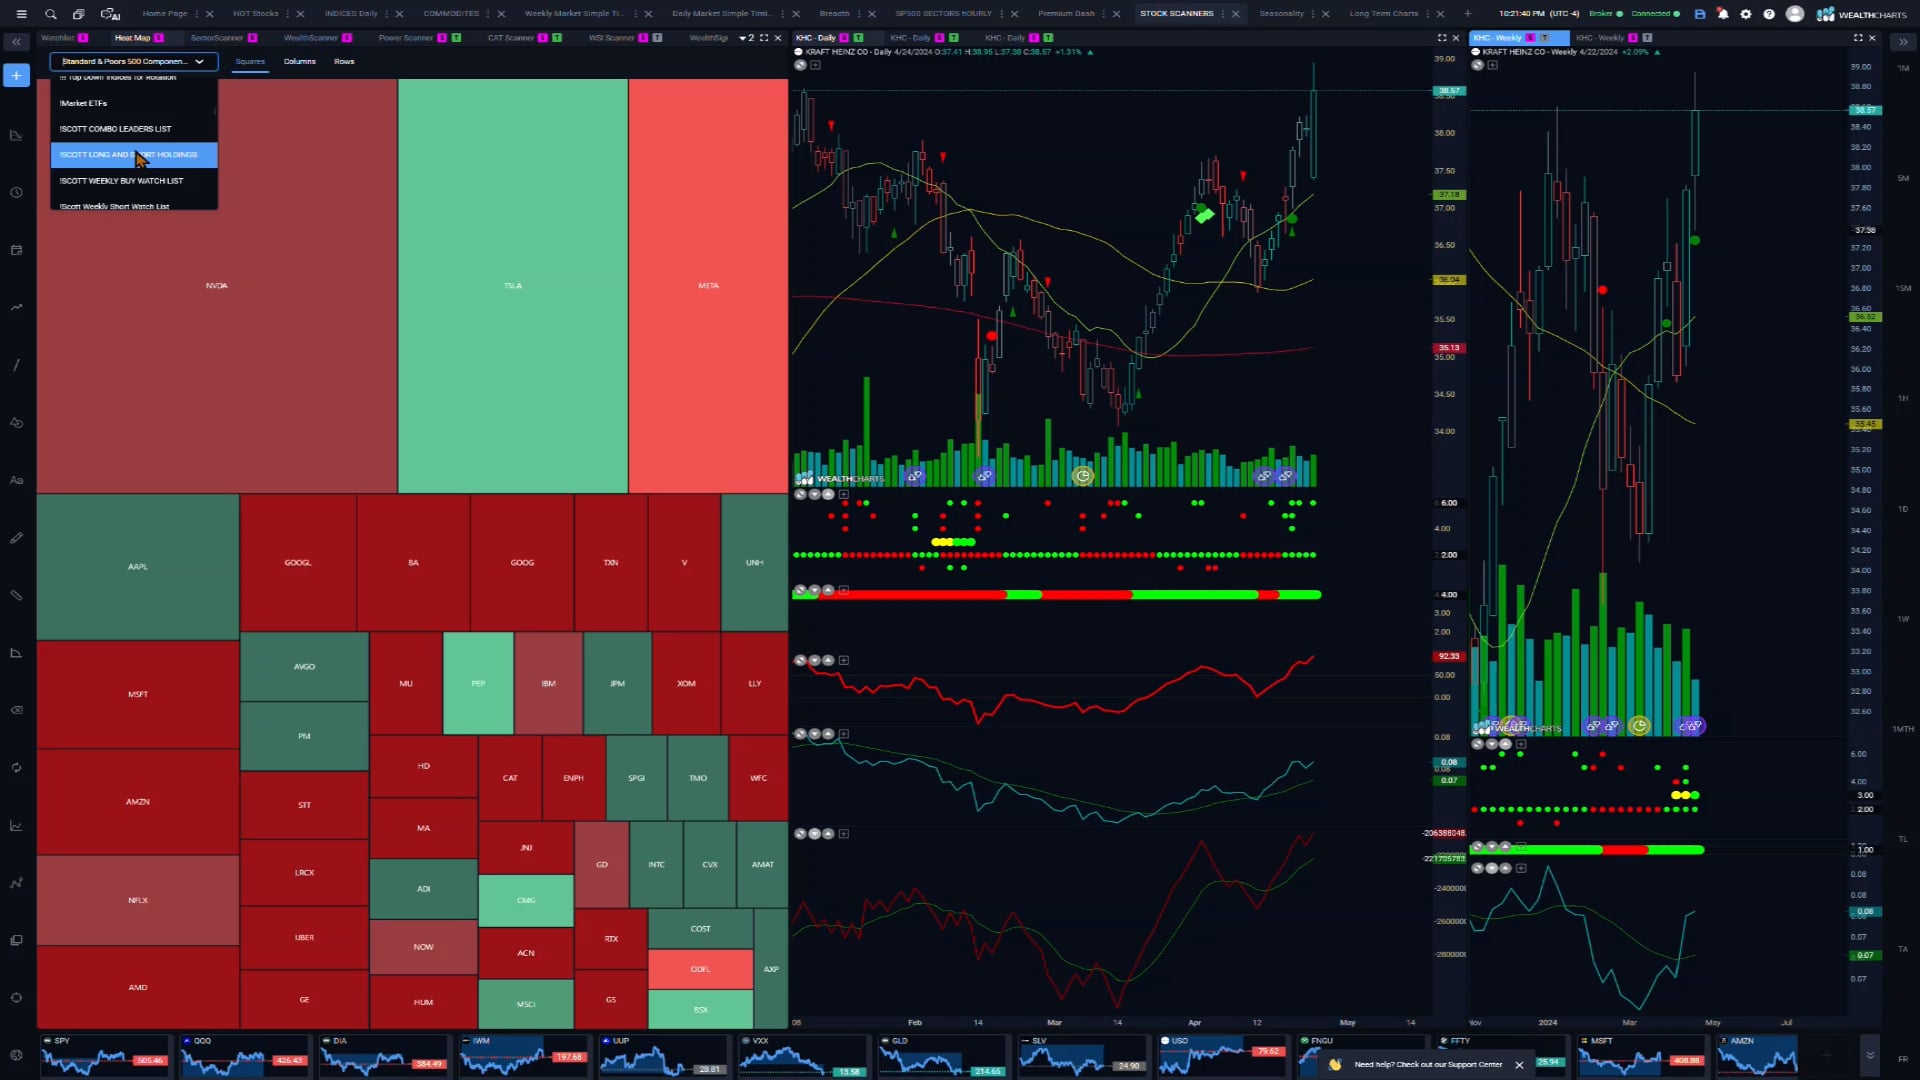1920x1080 pixels.
Task: Toggle the T badge on Power Scanner tab
Action: [456, 38]
